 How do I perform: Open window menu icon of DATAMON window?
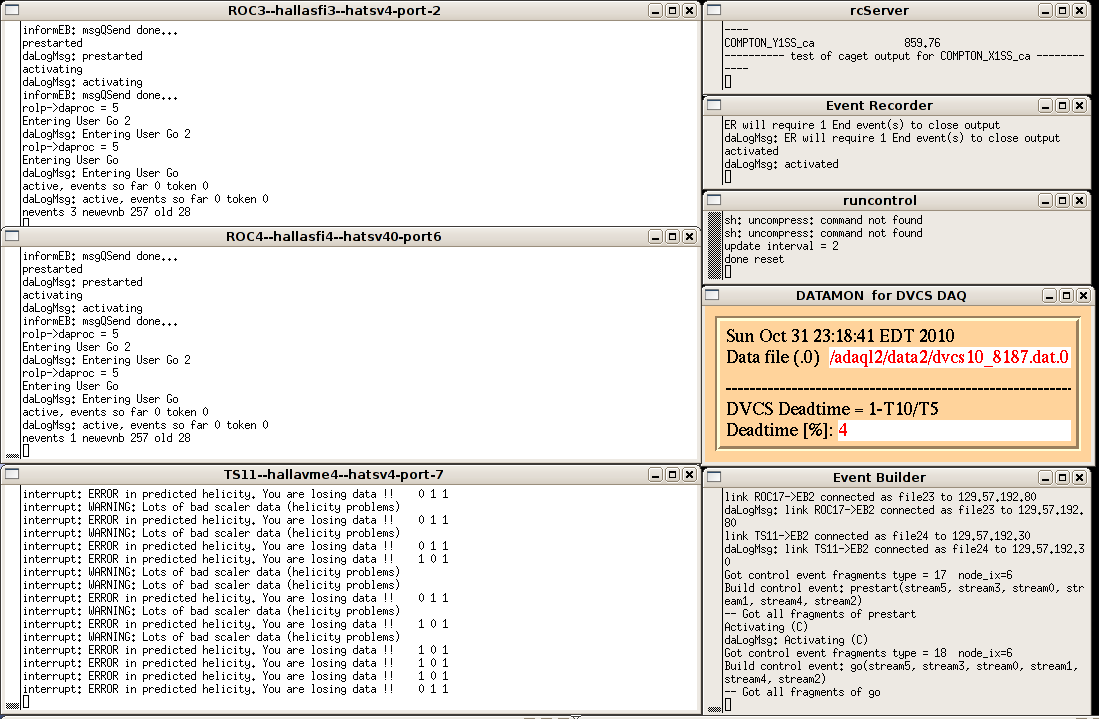point(712,295)
